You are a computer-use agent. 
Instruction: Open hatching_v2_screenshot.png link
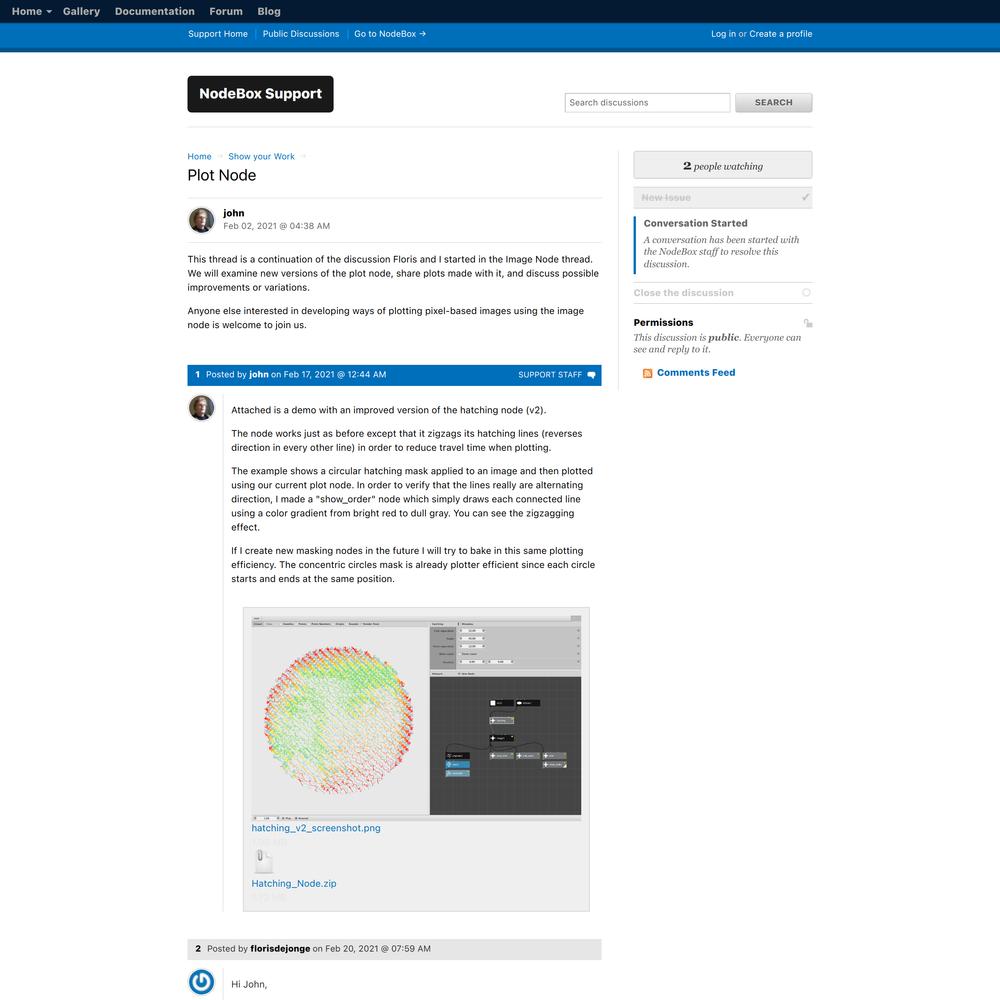pos(316,828)
